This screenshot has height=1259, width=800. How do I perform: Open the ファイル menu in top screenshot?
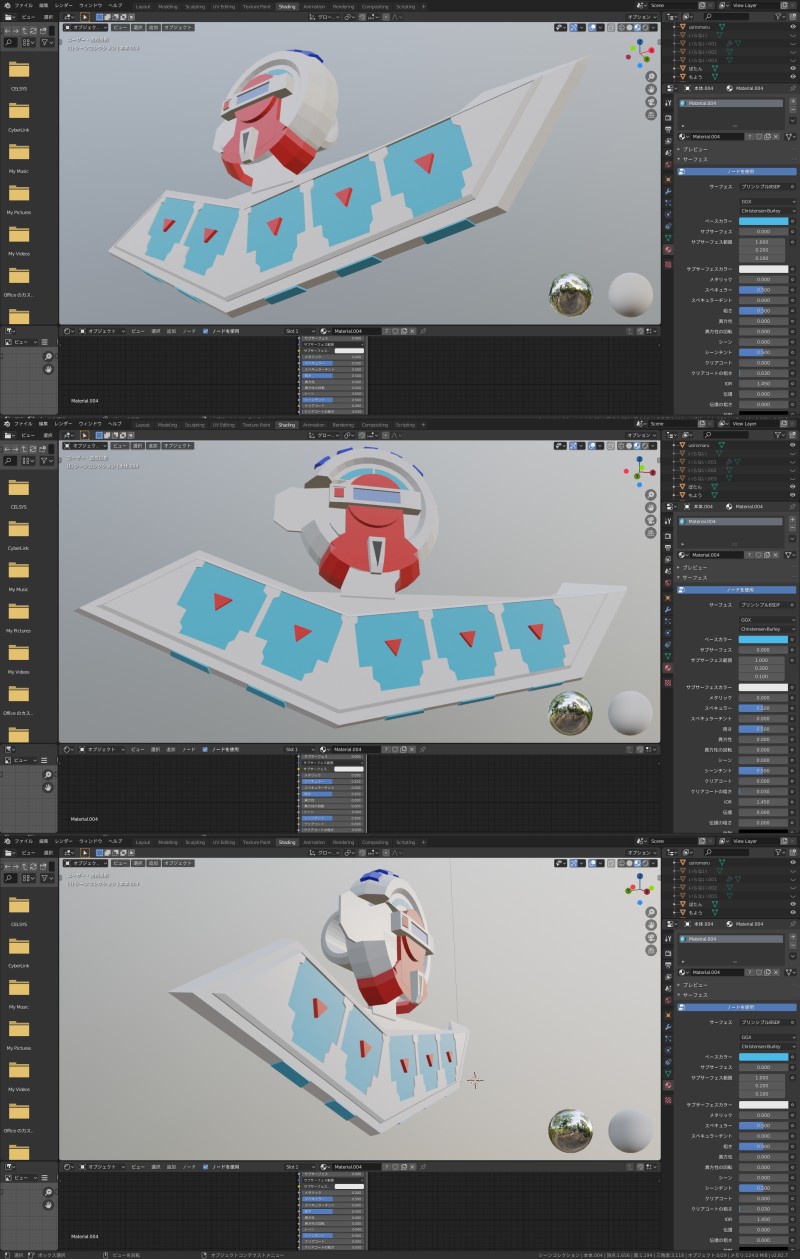[23, 6]
